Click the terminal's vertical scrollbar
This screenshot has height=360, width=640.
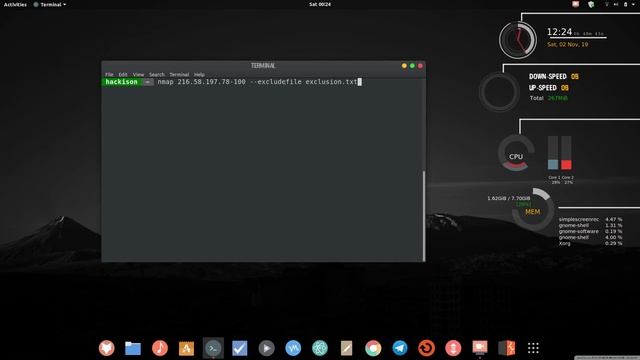coord(424,216)
